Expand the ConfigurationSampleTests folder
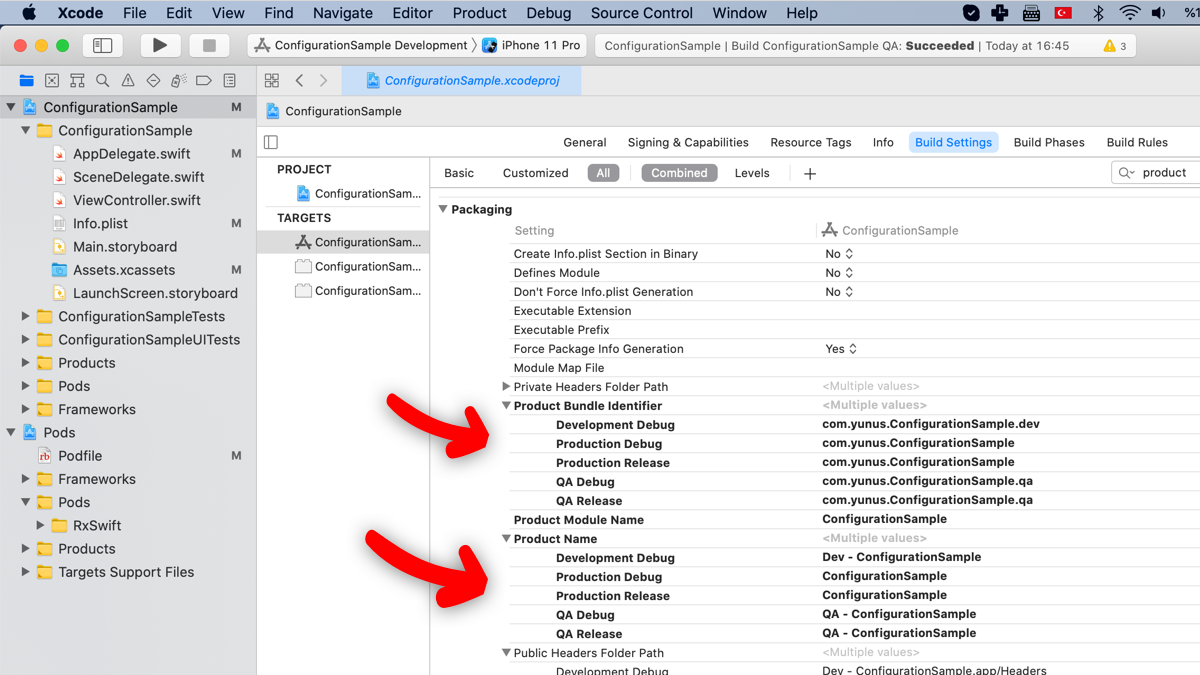 [25, 316]
